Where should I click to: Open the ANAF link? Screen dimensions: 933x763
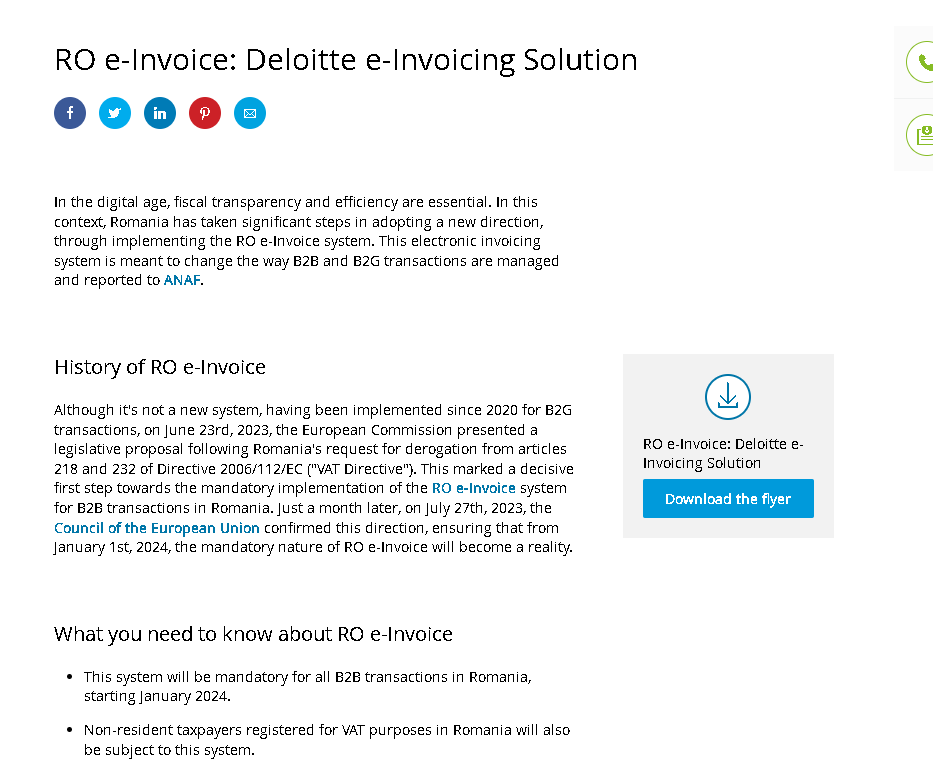(x=181, y=280)
